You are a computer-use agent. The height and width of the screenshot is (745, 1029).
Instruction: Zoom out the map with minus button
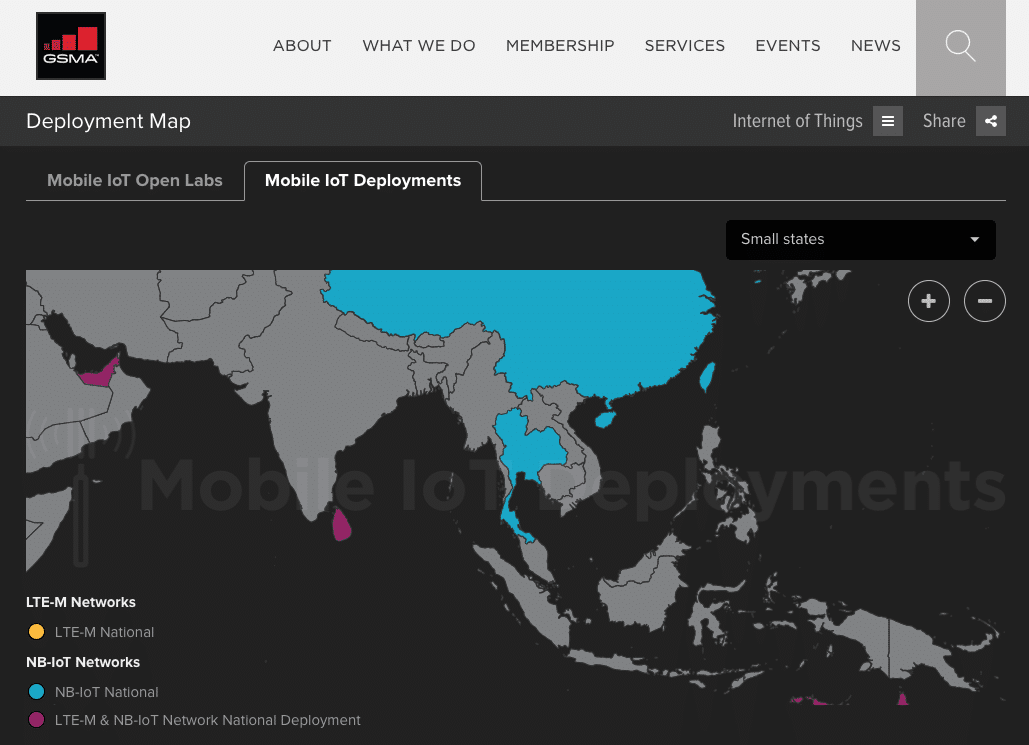point(984,301)
